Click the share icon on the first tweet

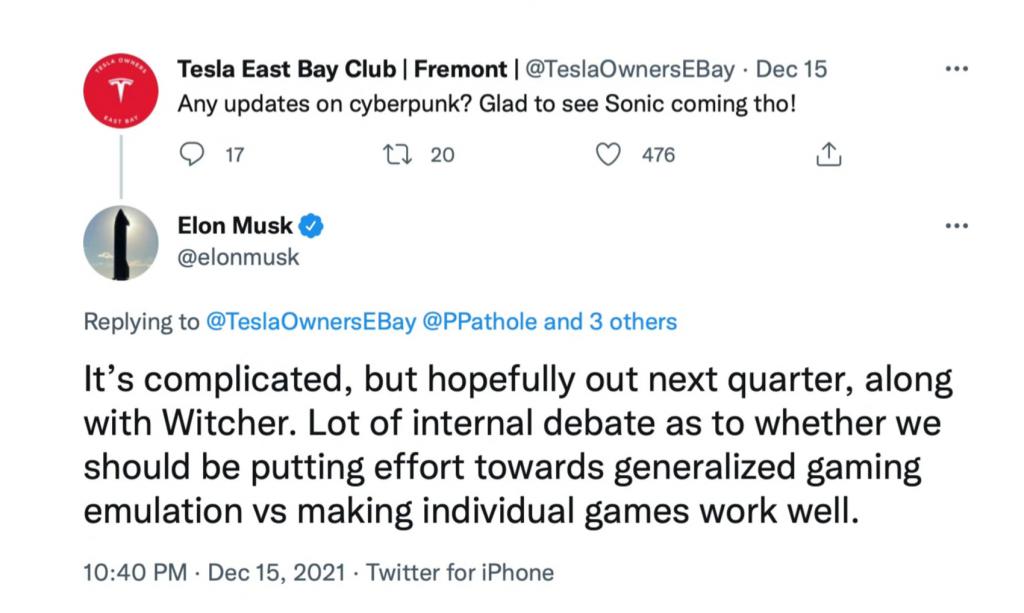[x=827, y=155]
